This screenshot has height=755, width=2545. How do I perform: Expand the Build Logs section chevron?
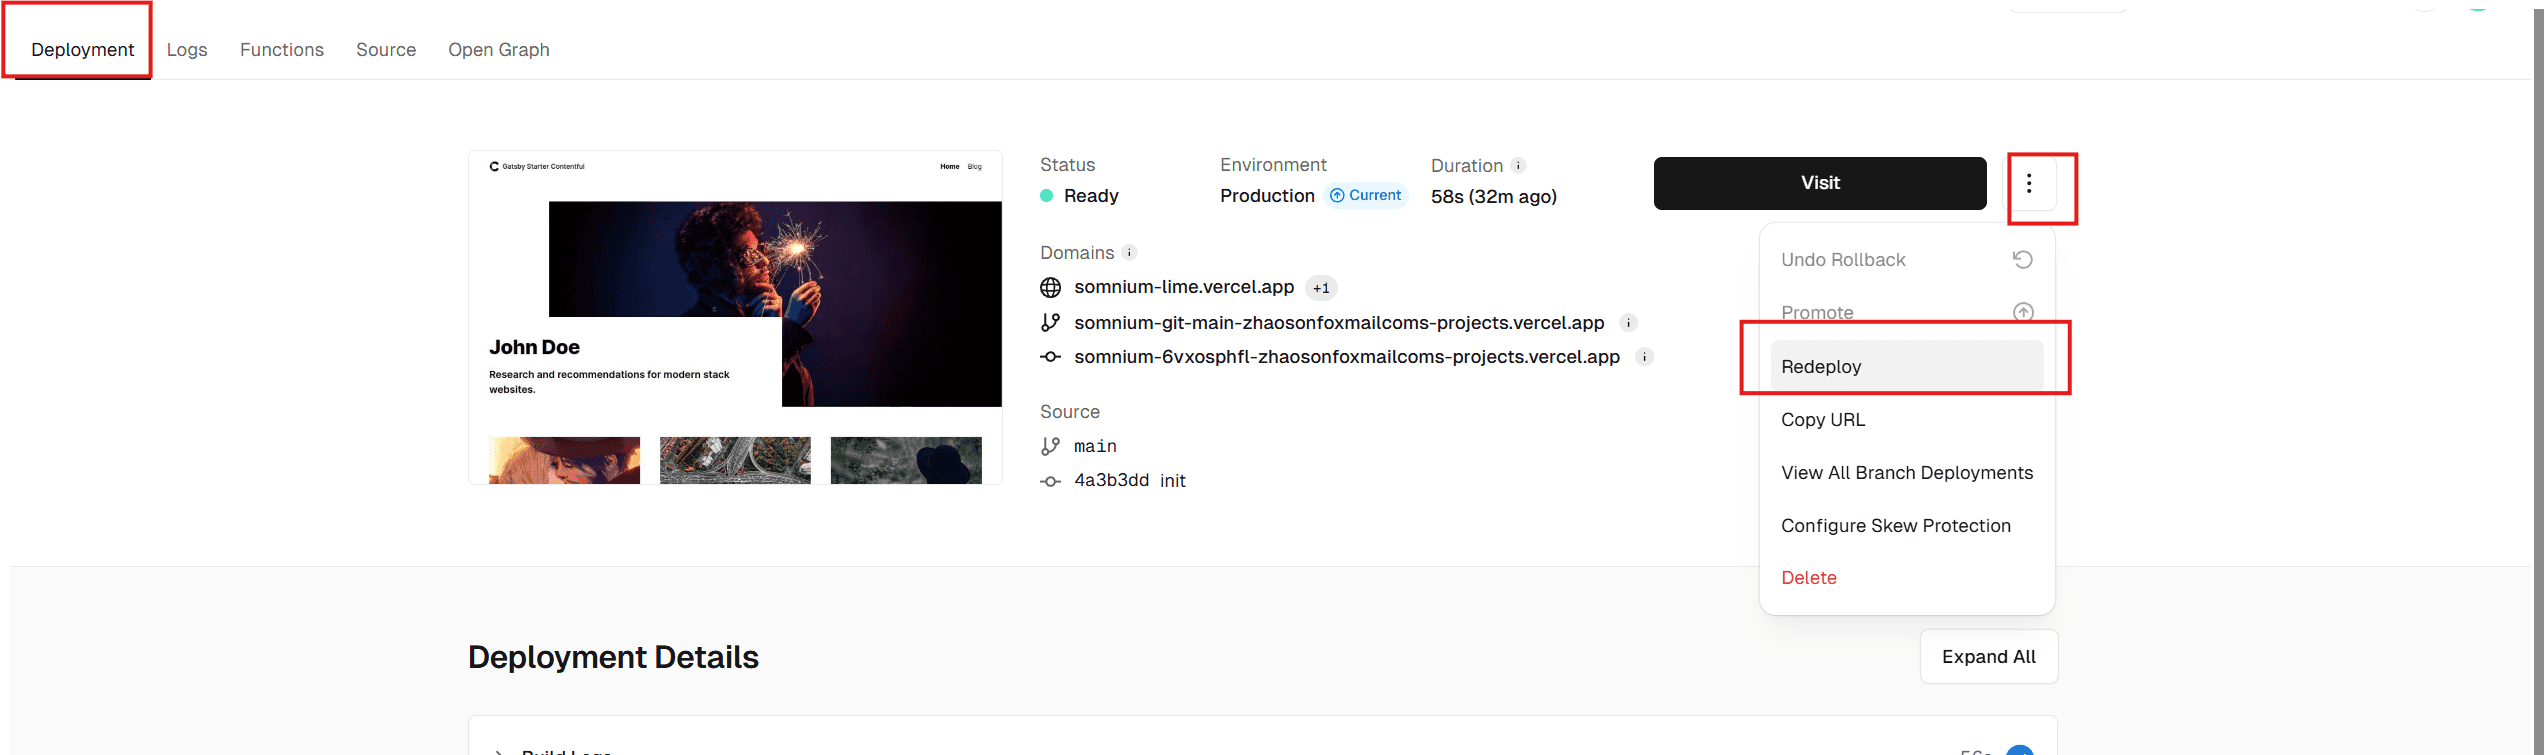click(498, 751)
